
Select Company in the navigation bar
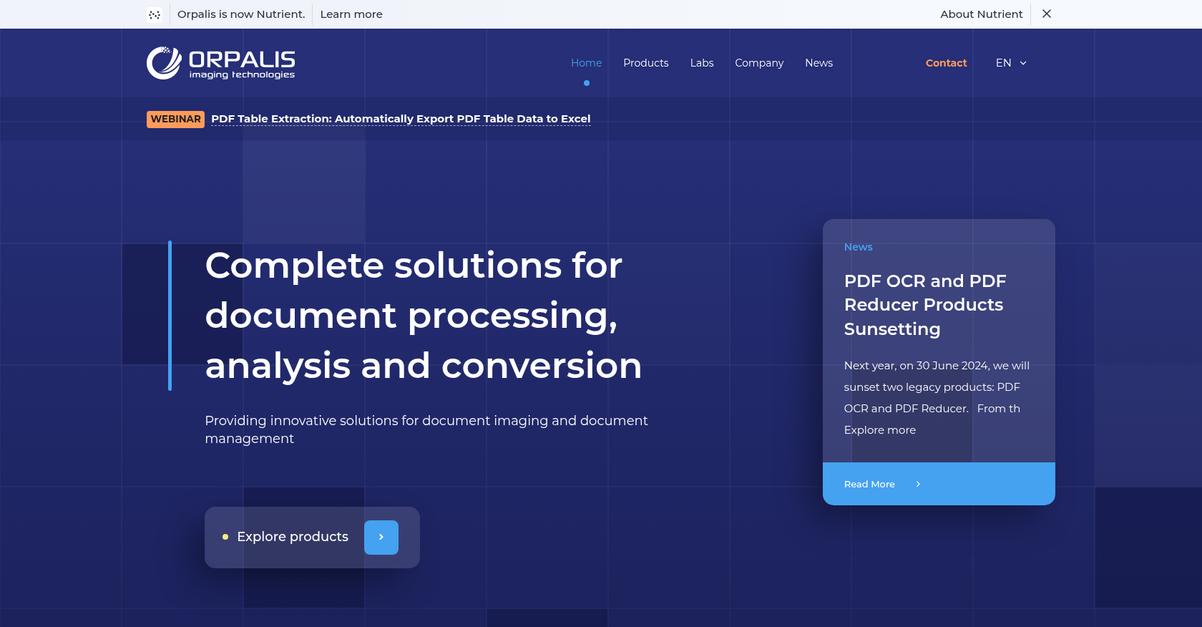tap(759, 63)
